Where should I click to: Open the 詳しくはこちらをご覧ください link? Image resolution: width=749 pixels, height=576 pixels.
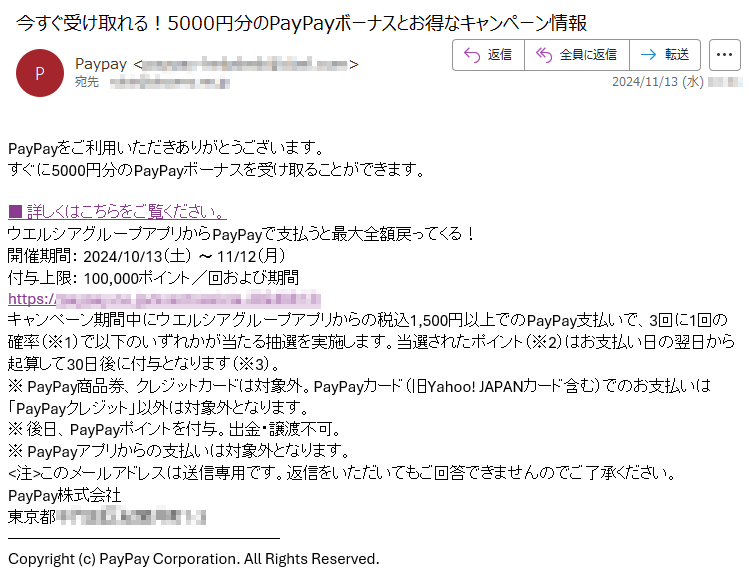point(117,211)
